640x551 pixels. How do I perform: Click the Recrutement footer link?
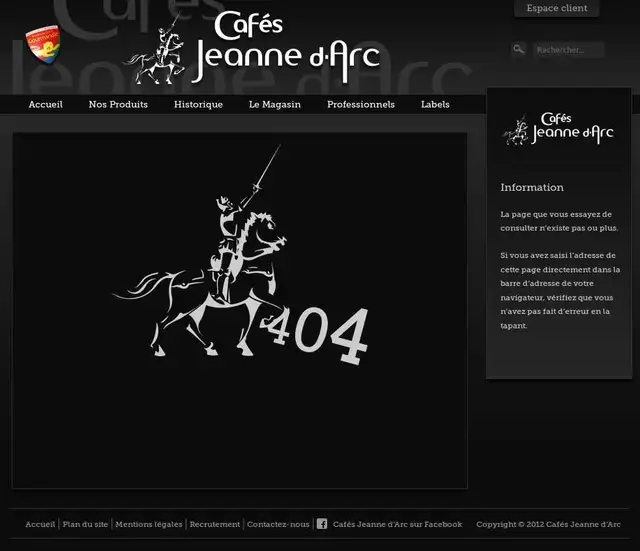click(x=215, y=524)
